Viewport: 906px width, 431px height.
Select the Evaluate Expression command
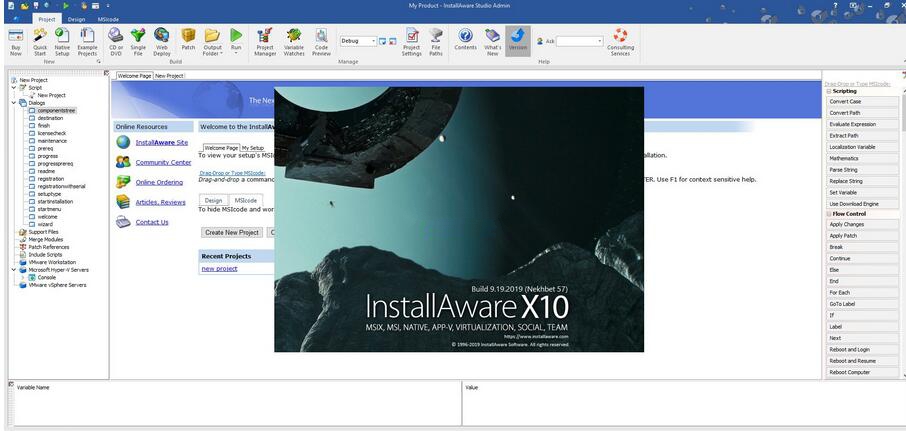point(863,124)
